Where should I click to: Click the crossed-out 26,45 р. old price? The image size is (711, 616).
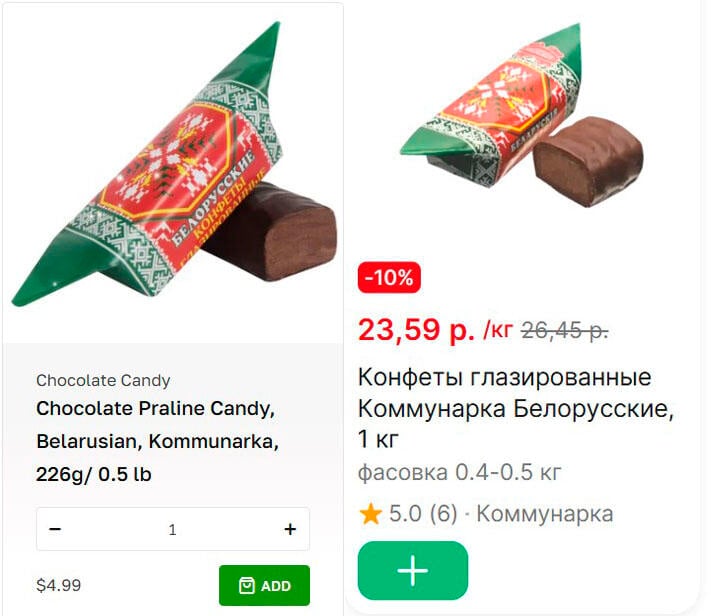point(565,331)
